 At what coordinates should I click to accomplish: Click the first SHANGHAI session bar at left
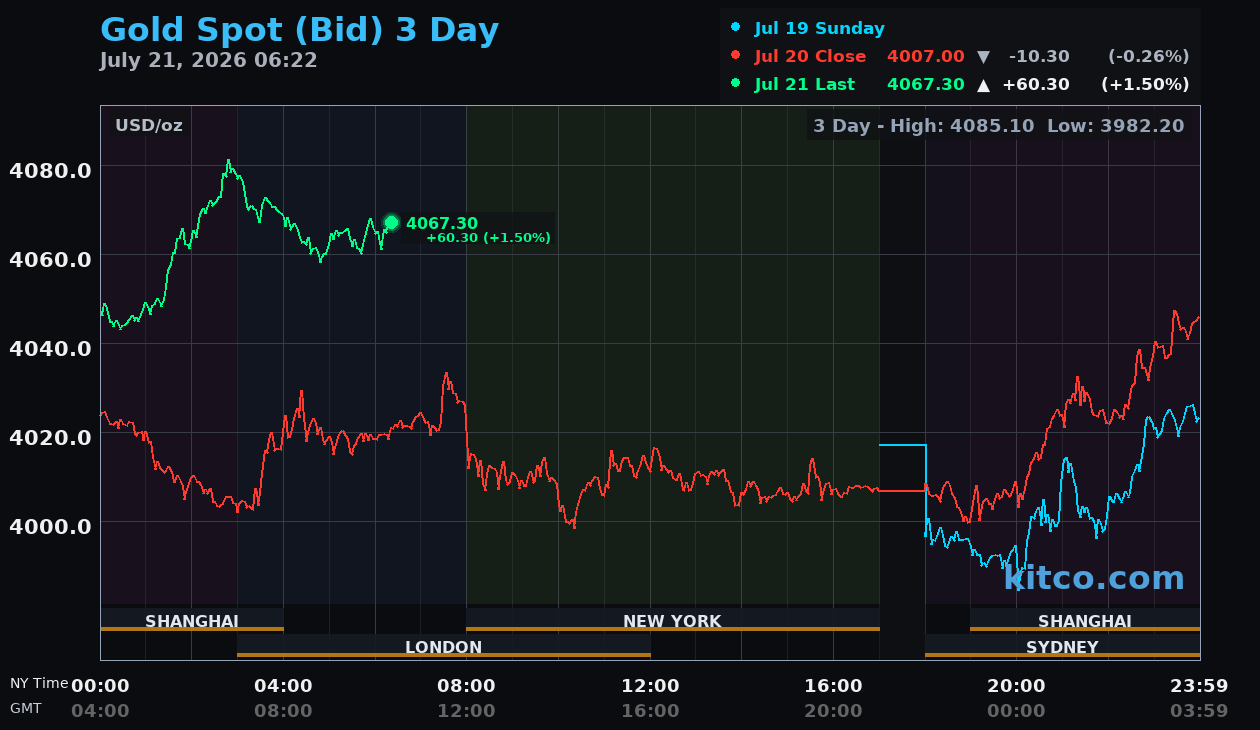[x=192, y=620]
